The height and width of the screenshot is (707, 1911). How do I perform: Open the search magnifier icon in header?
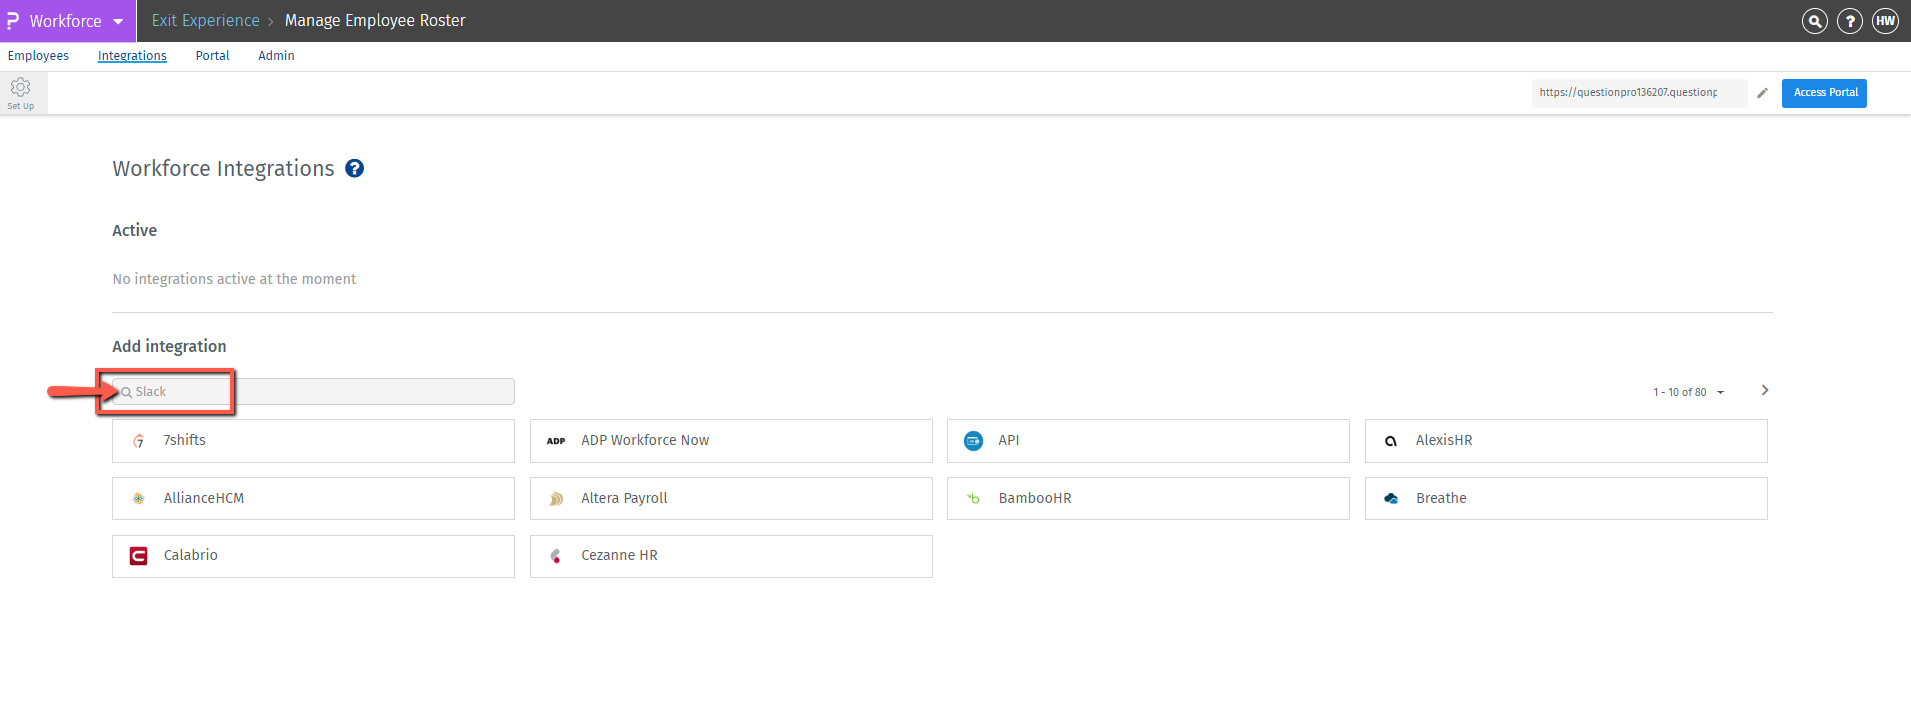(x=1814, y=21)
